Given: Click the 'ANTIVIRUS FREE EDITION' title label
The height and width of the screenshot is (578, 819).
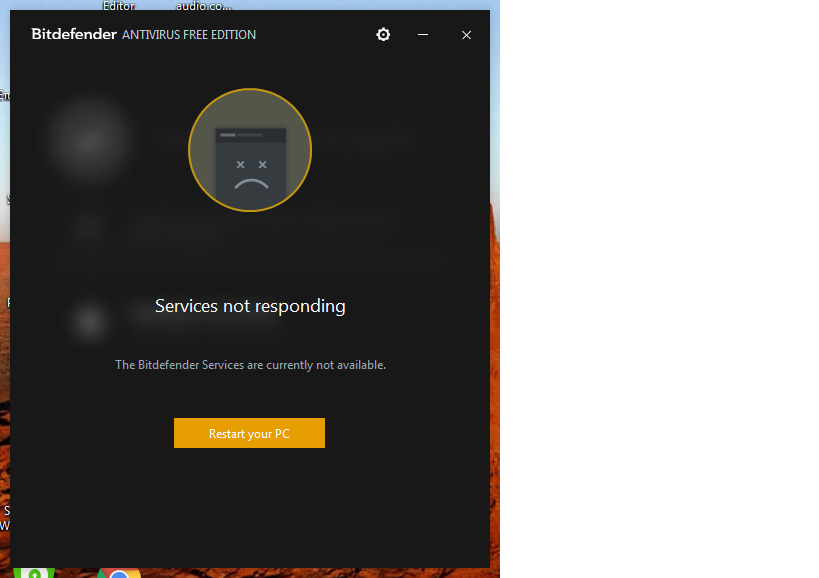Looking at the screenshot, I should (189, 35).
